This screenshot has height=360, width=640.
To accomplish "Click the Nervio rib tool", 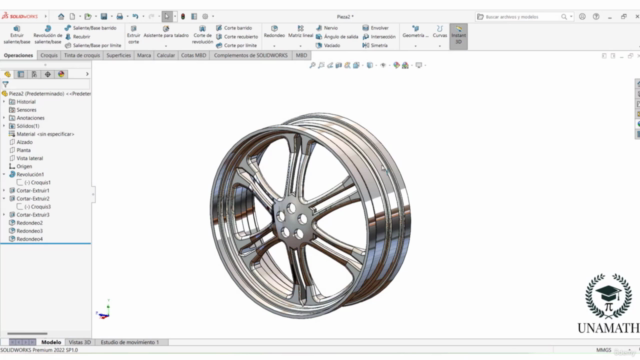I will (327, 28).
